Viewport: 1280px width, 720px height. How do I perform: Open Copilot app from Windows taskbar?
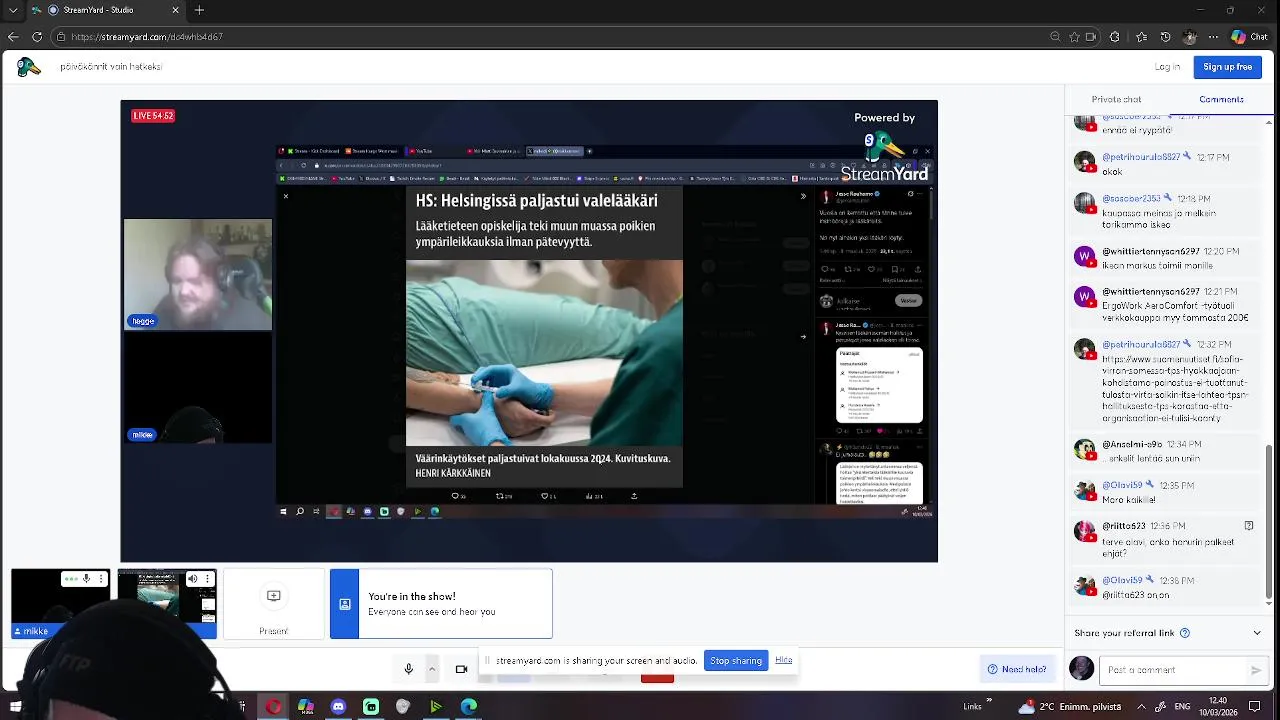point(306,707)
